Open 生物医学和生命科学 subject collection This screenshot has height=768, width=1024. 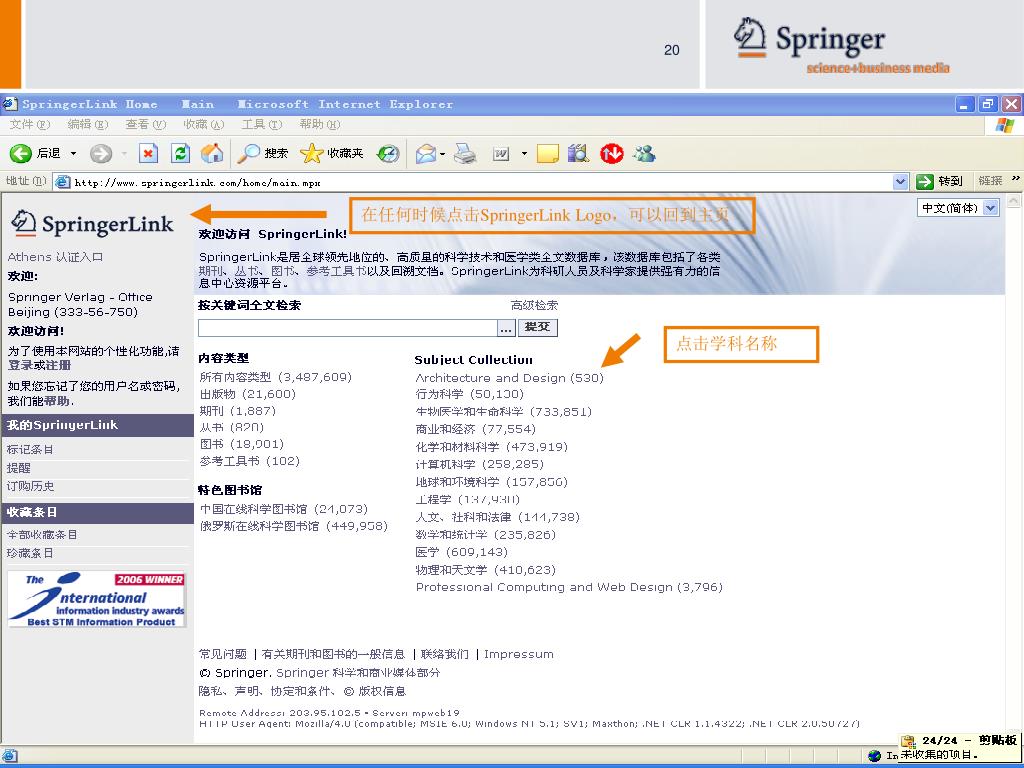504,412
